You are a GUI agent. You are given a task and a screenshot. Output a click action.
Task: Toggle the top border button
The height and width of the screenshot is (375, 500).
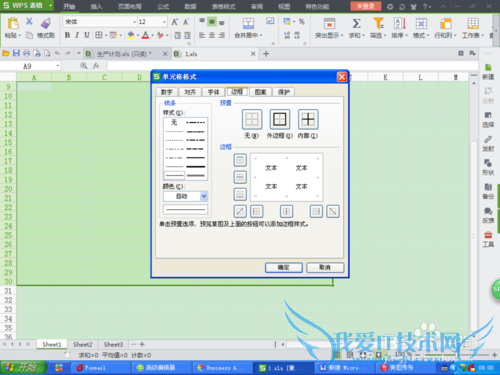pyautogui.click(x=240, y=160)
